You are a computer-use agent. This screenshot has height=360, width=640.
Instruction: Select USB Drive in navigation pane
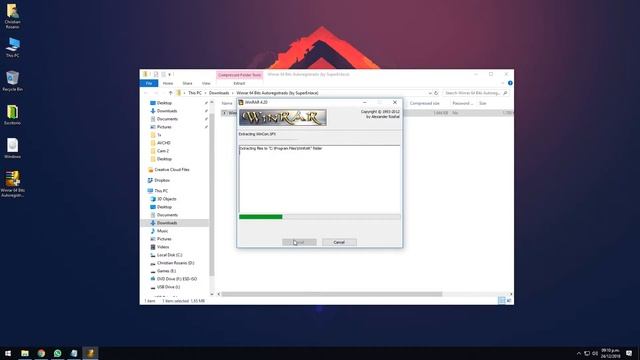click(x=168, y=287)
